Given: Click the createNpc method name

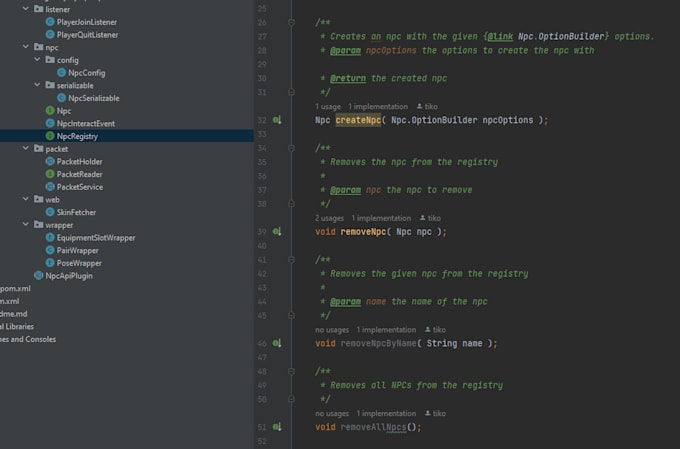Looking at the screenshot, I should (x=358, y=120).
